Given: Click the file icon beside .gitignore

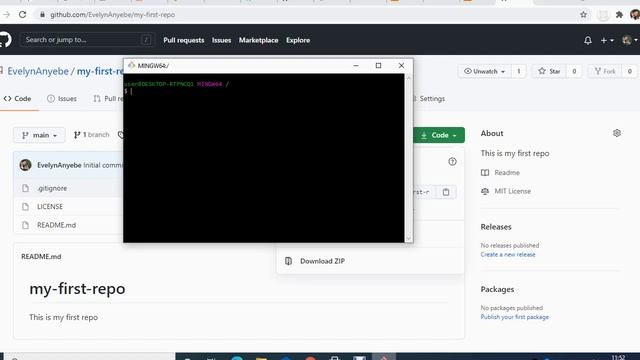Looking at the screenshot, I should [x=25, y=188].
